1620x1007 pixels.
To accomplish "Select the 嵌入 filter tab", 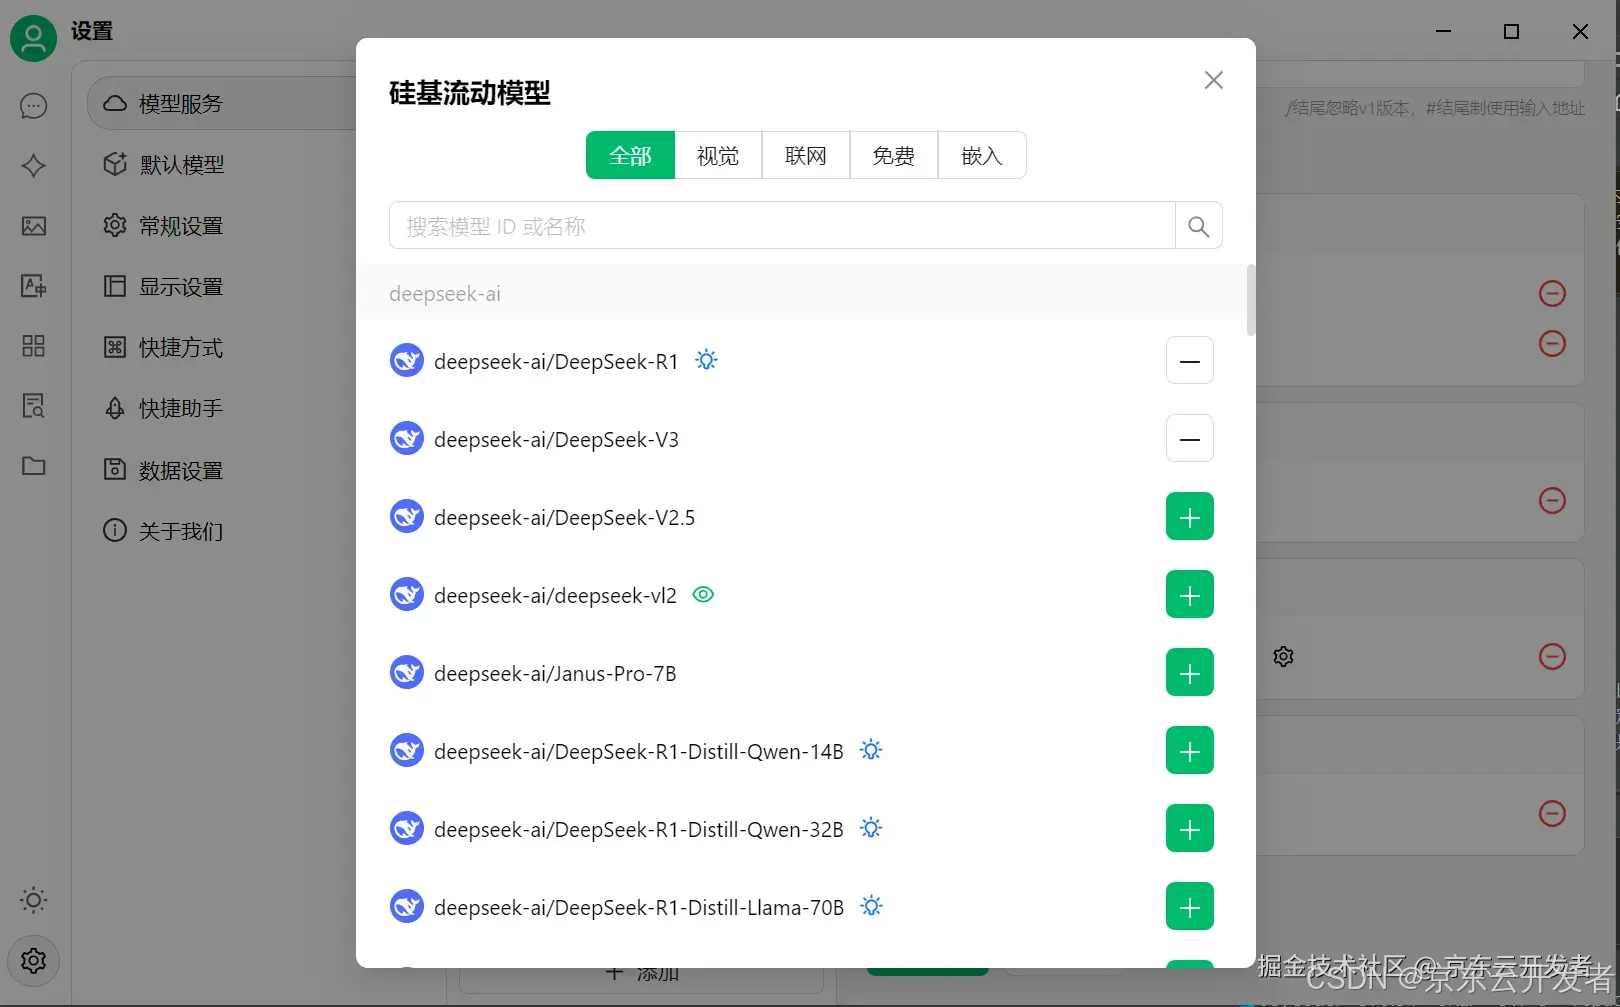I will tap(982, 155).
